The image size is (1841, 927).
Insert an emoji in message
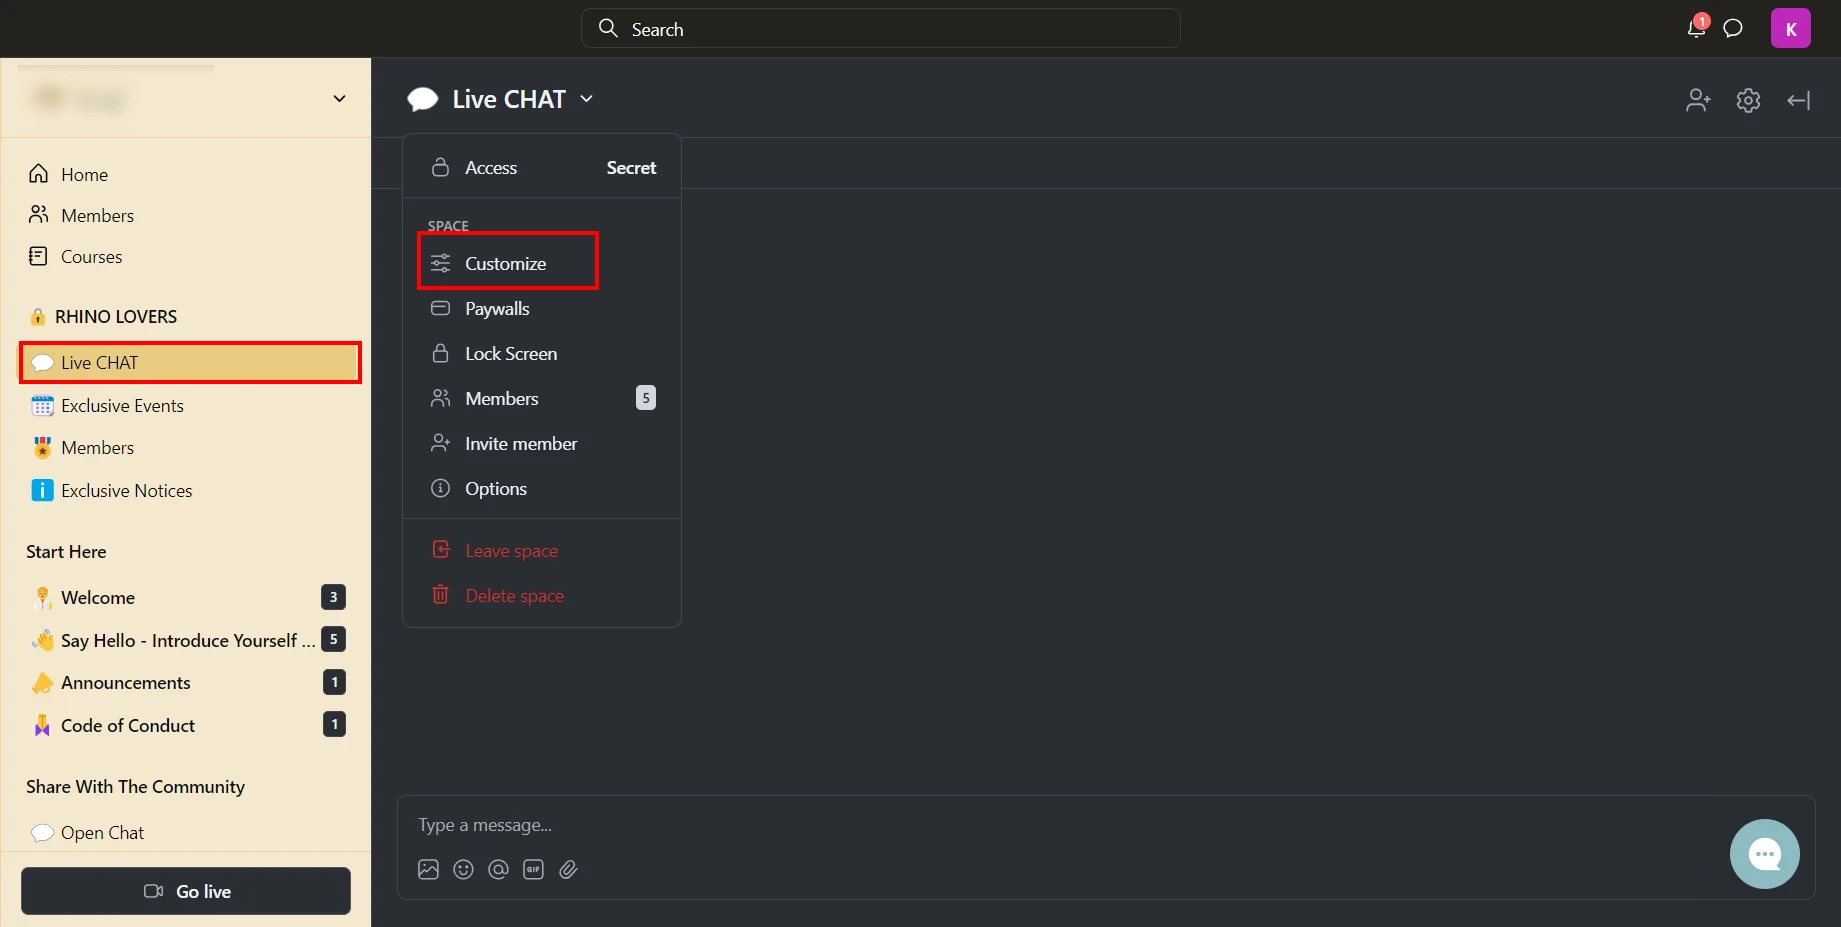[463, 869]
